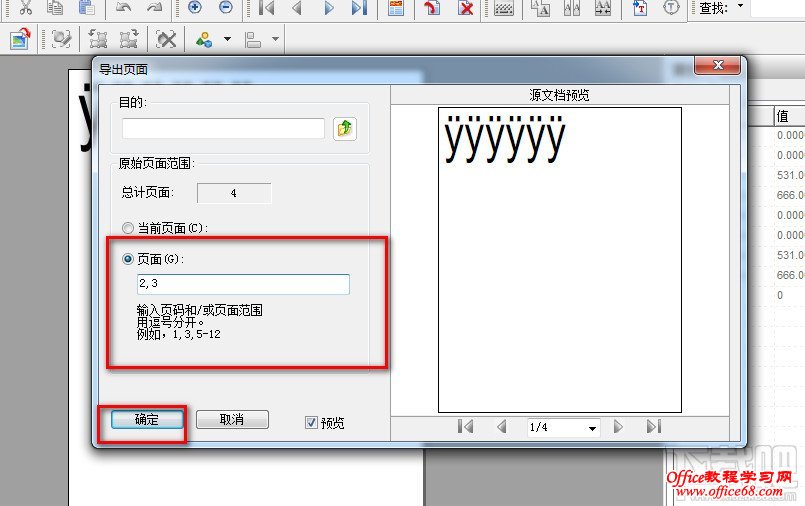Click the source document preview thumbnail
The width and height of the screenshot is (805, 506).
point(560,260)
